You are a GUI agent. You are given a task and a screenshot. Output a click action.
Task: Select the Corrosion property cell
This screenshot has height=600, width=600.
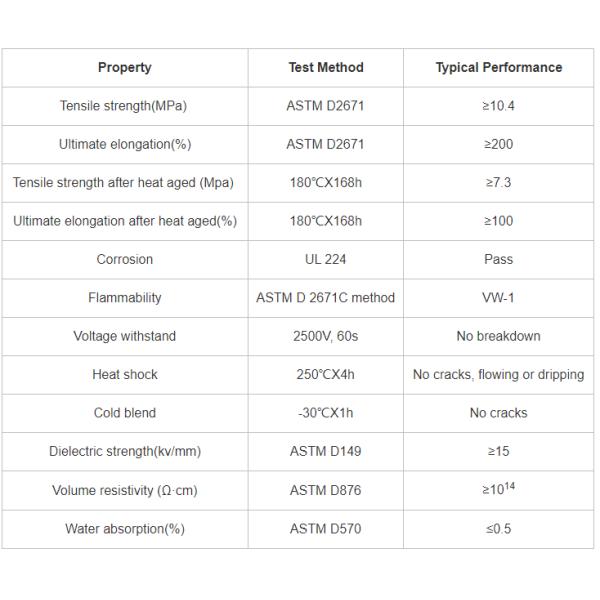pos(125,259)
